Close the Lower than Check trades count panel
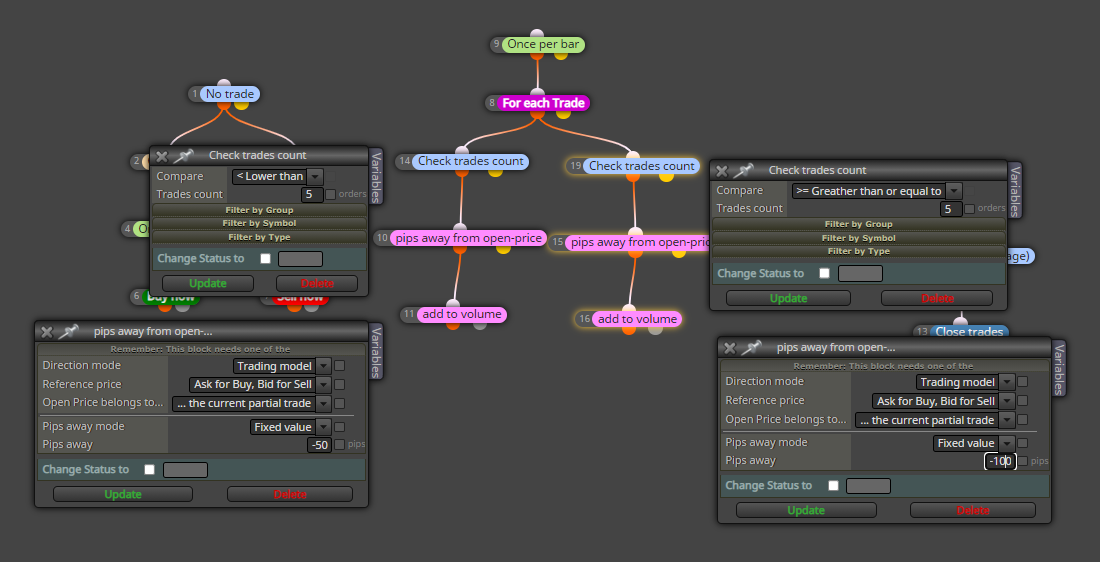 point(162,156)
